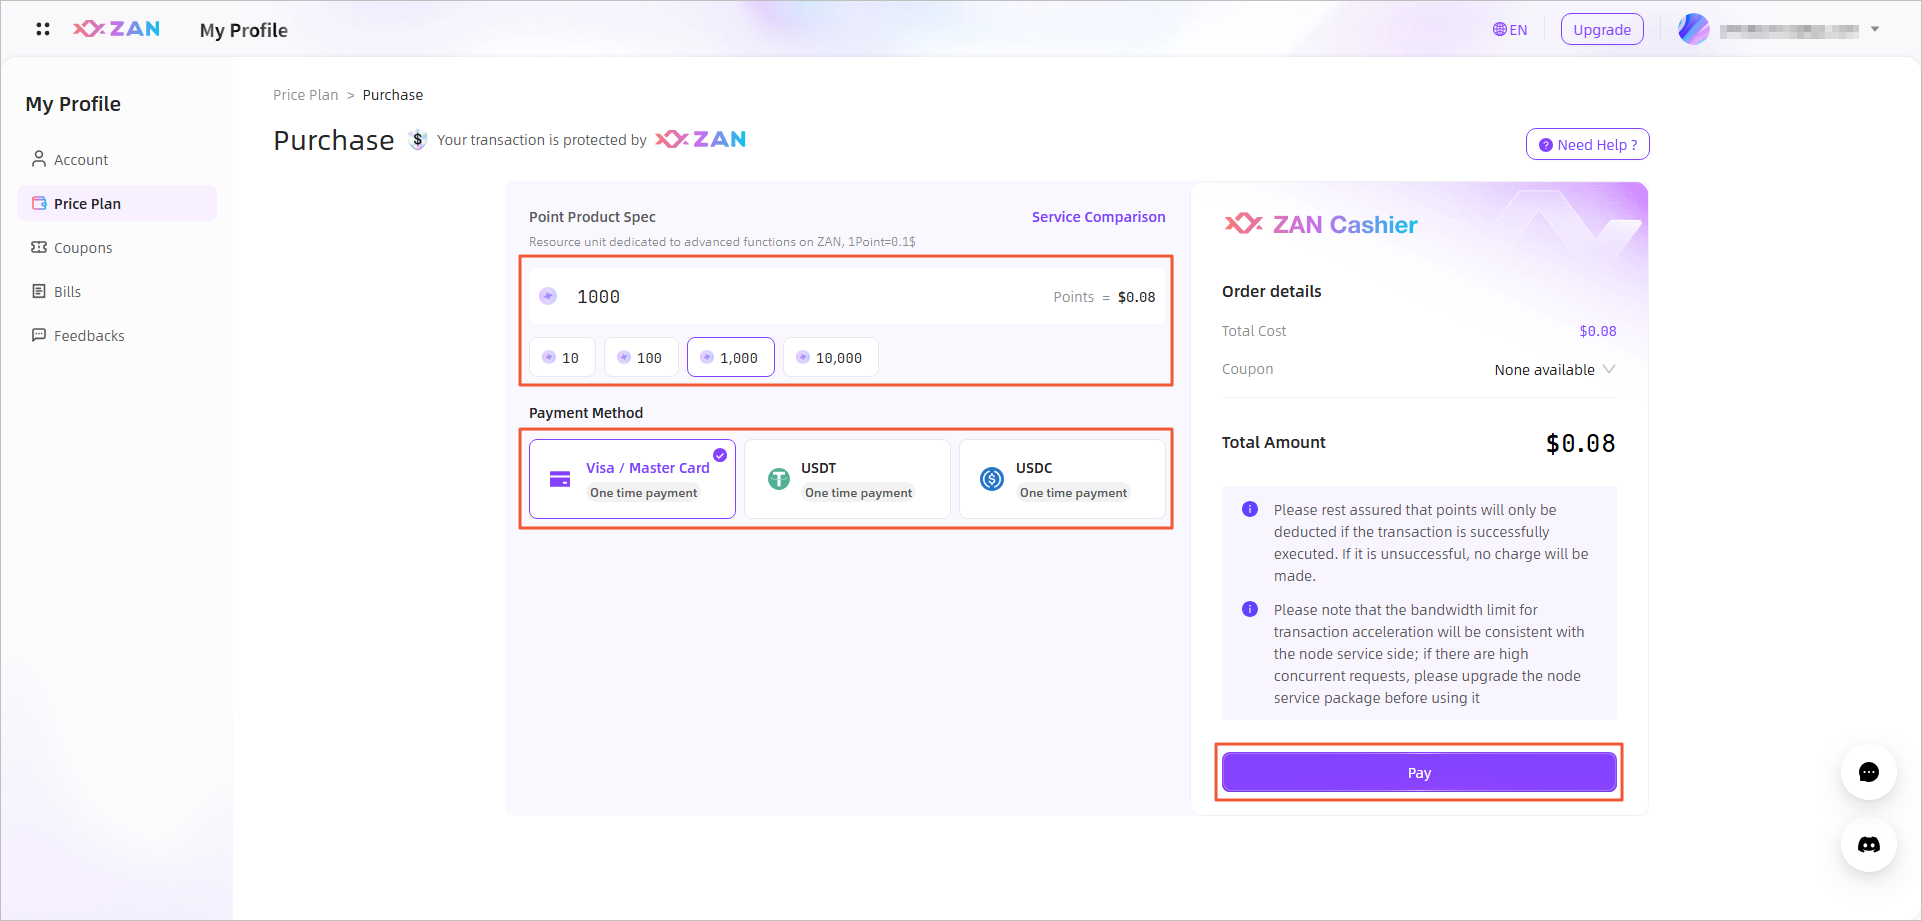The image size is (1922, 921).
Task: Open the Coupon None available dropdown
Action: 1555,369
